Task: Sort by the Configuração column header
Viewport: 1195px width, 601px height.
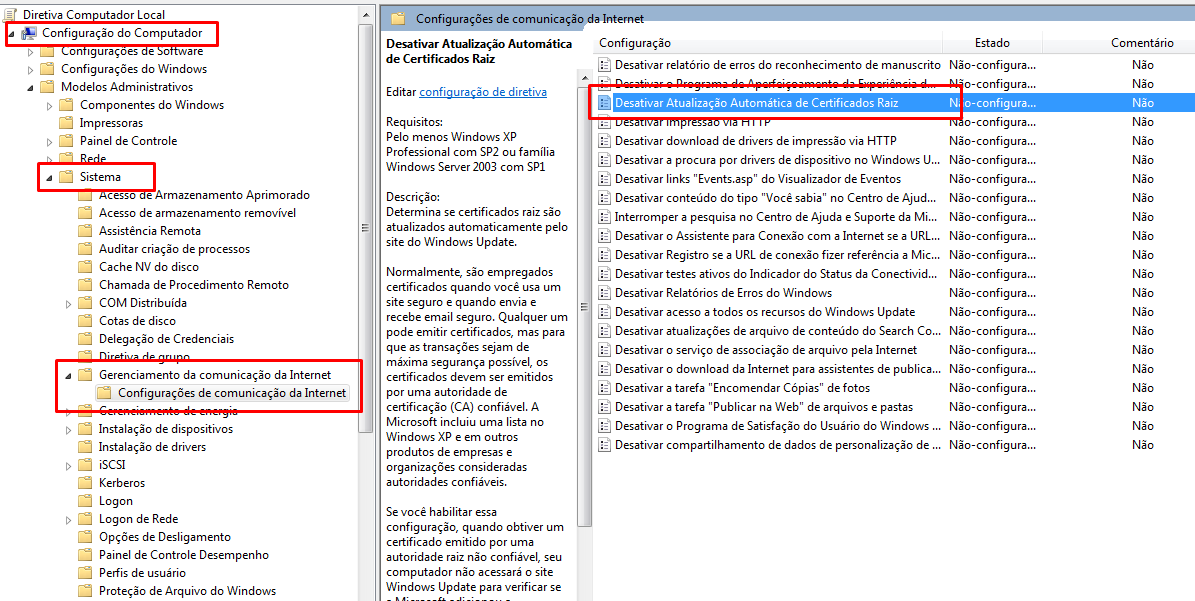Action: pyautogui.click(x=635, y=43)
